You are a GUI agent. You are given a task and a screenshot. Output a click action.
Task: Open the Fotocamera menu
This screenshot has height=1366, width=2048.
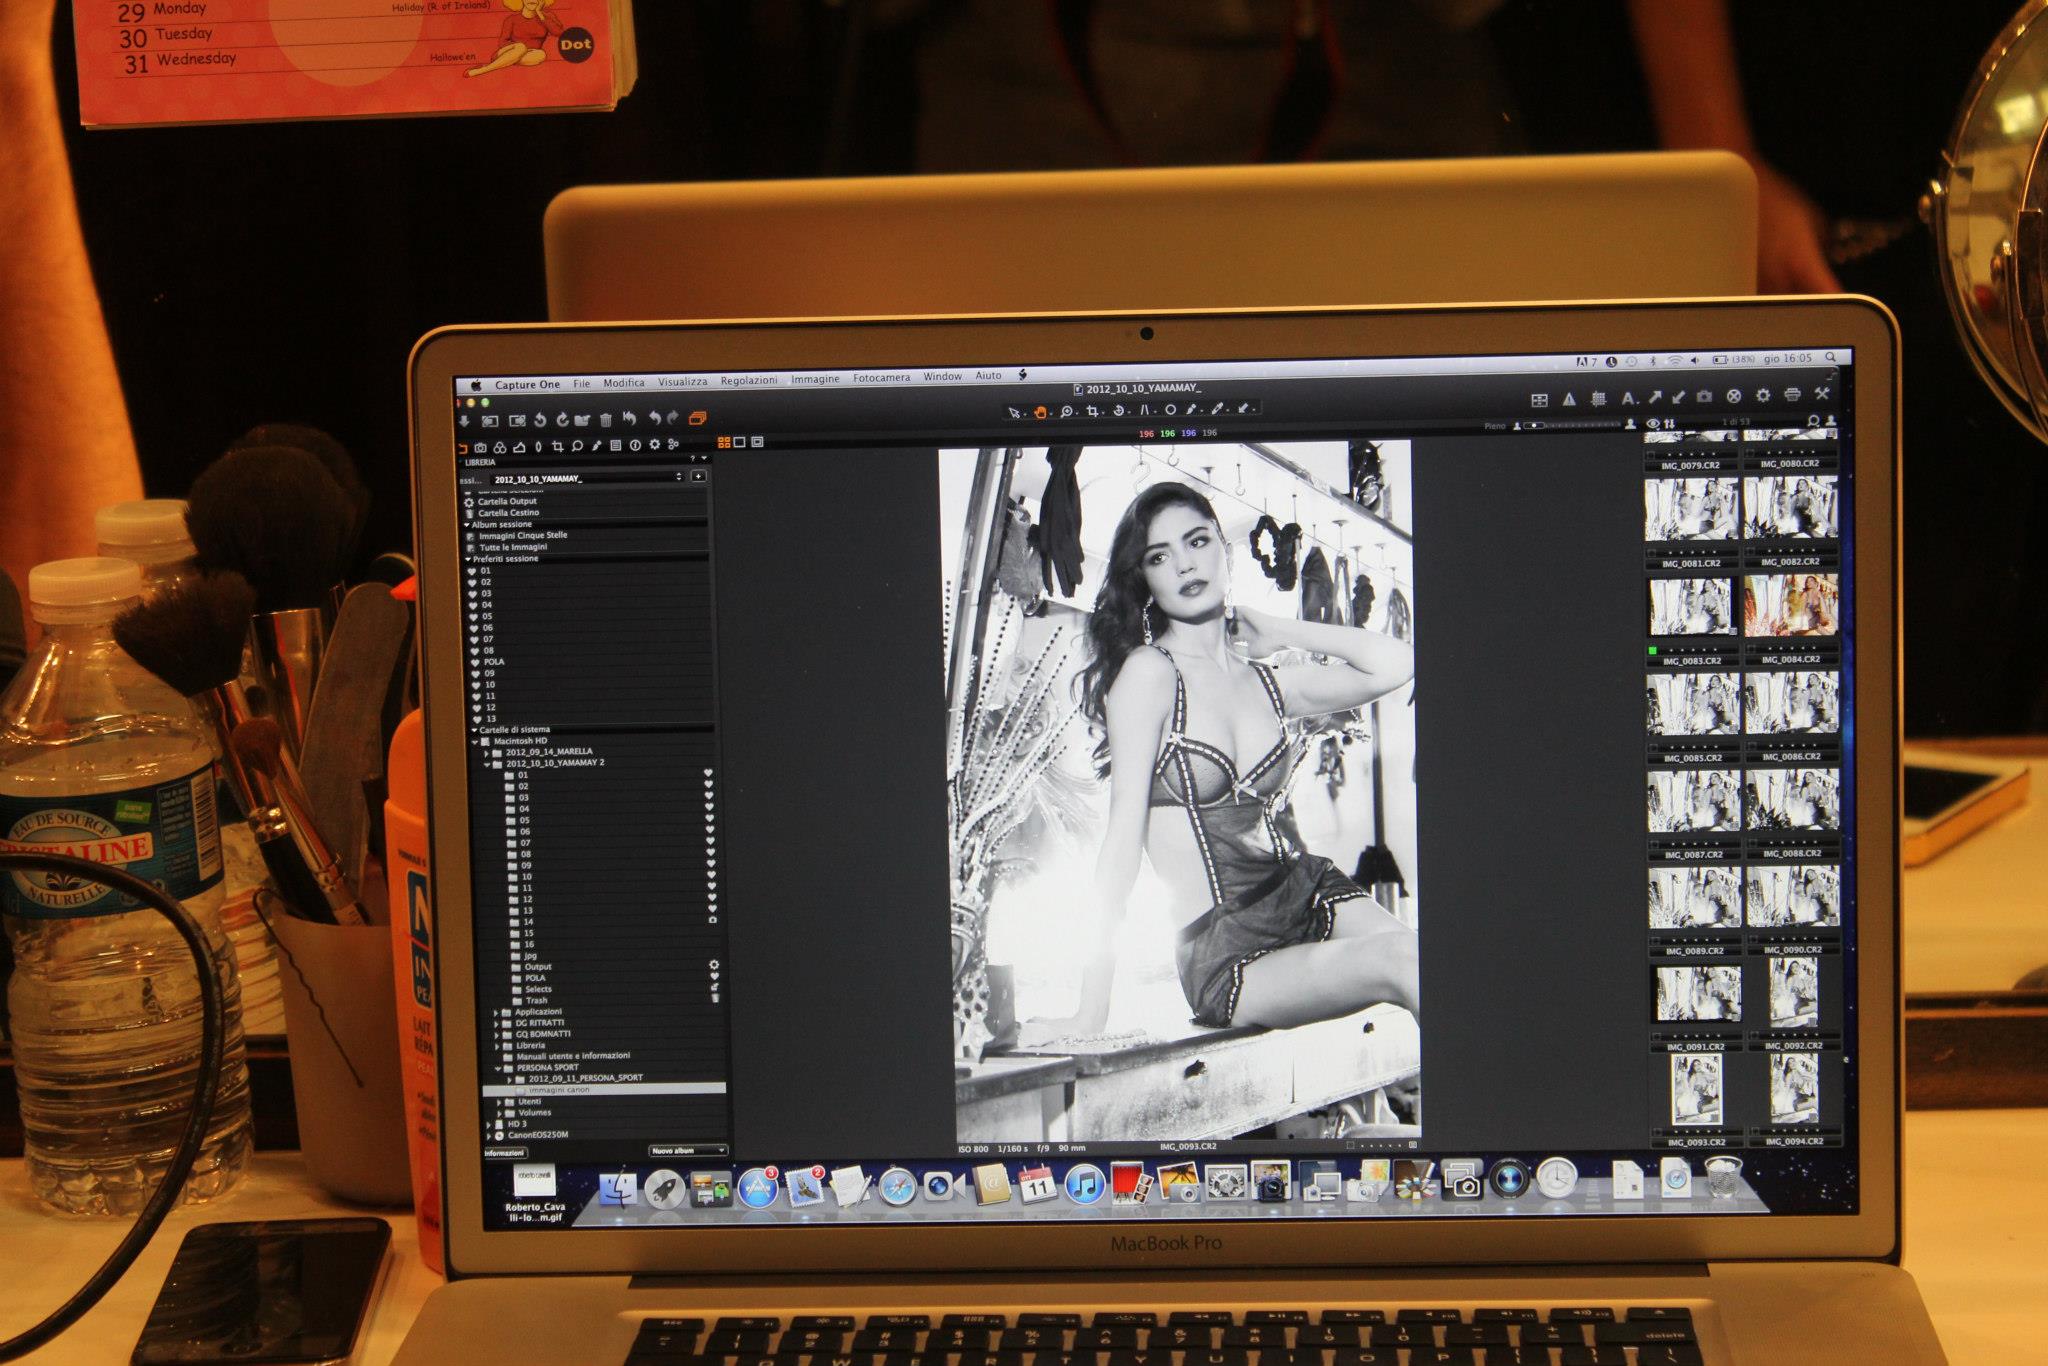coord(882,379)
